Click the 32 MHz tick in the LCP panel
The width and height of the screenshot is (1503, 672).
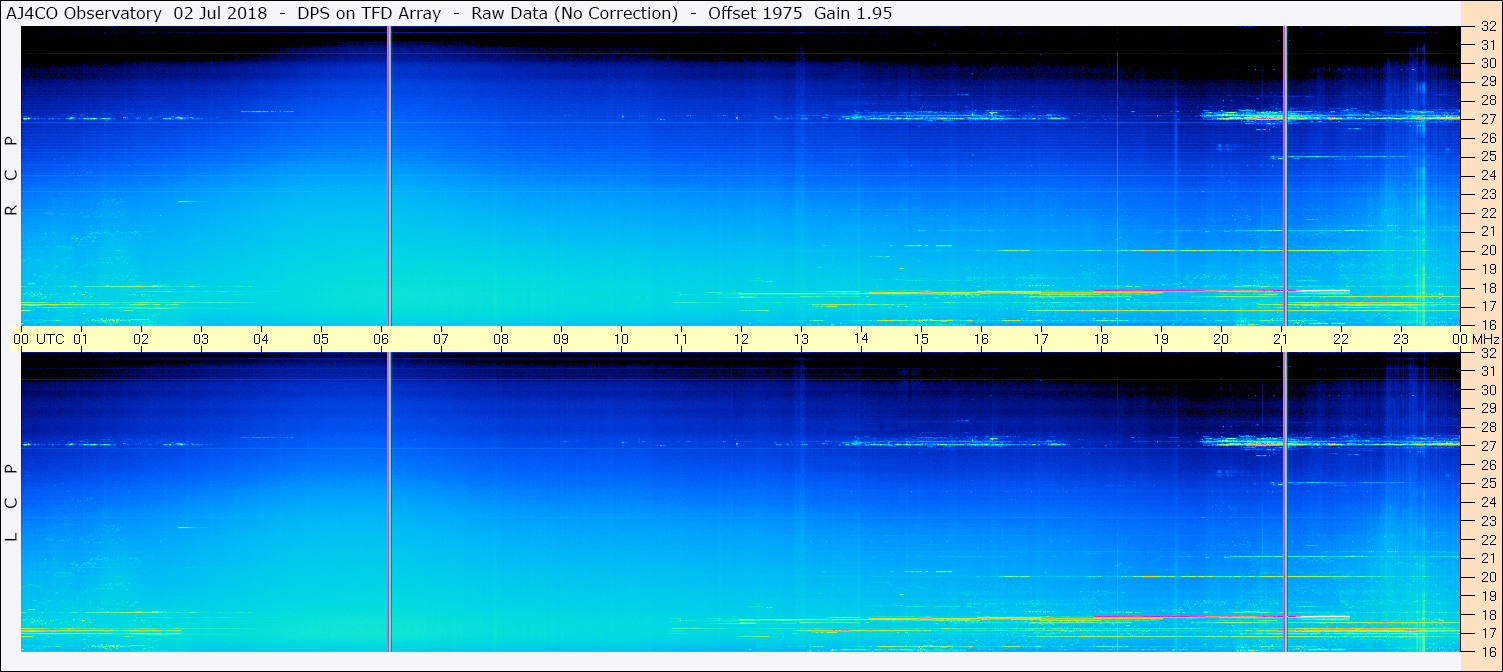coord(1488,353)
